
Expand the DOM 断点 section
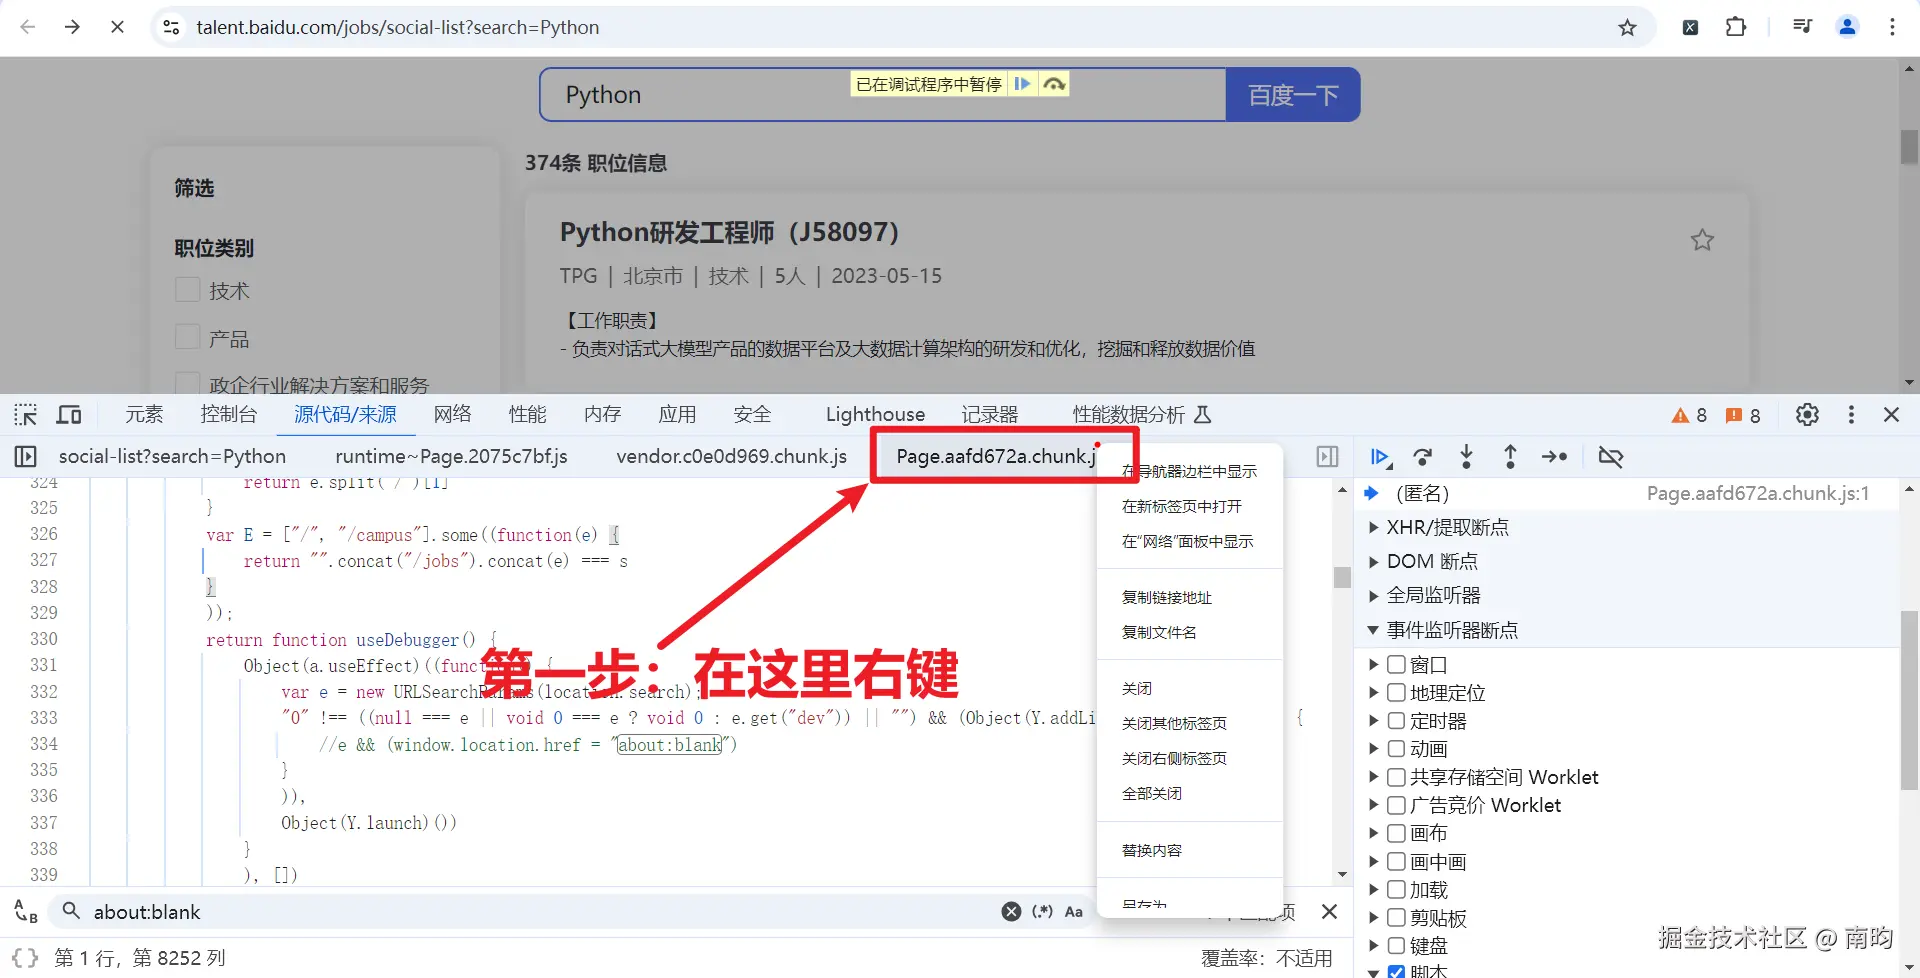(x=1373, y=561)
